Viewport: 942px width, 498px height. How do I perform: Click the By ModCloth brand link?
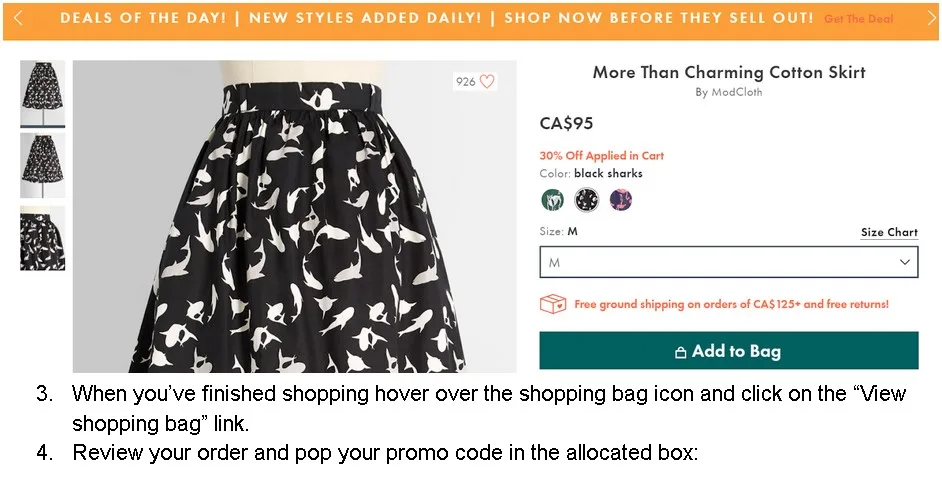click(x=728, y=92)
